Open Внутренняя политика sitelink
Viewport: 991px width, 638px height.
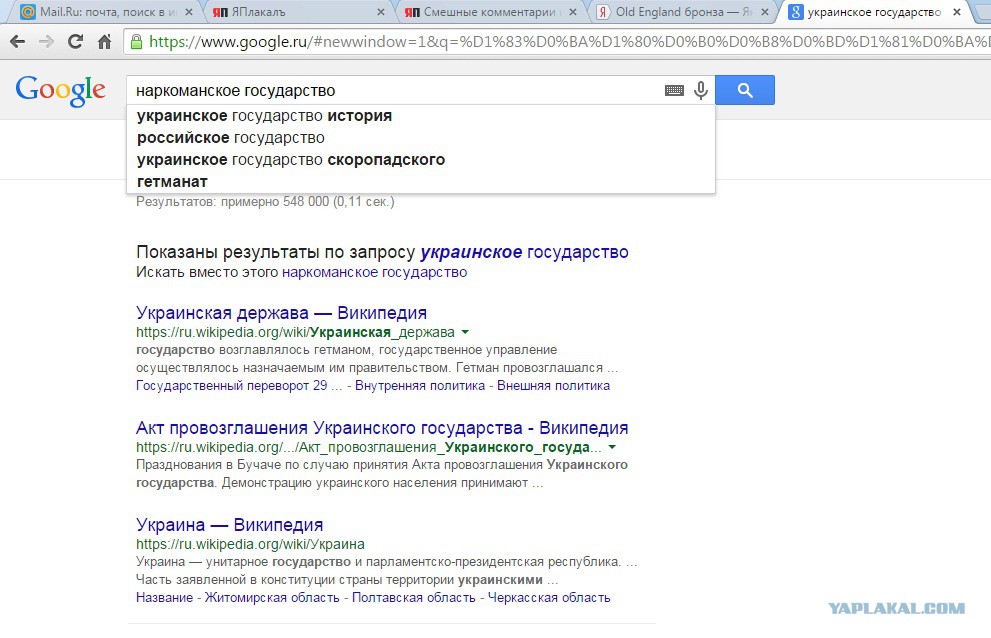pyautogui.click(x=420, y=386)
